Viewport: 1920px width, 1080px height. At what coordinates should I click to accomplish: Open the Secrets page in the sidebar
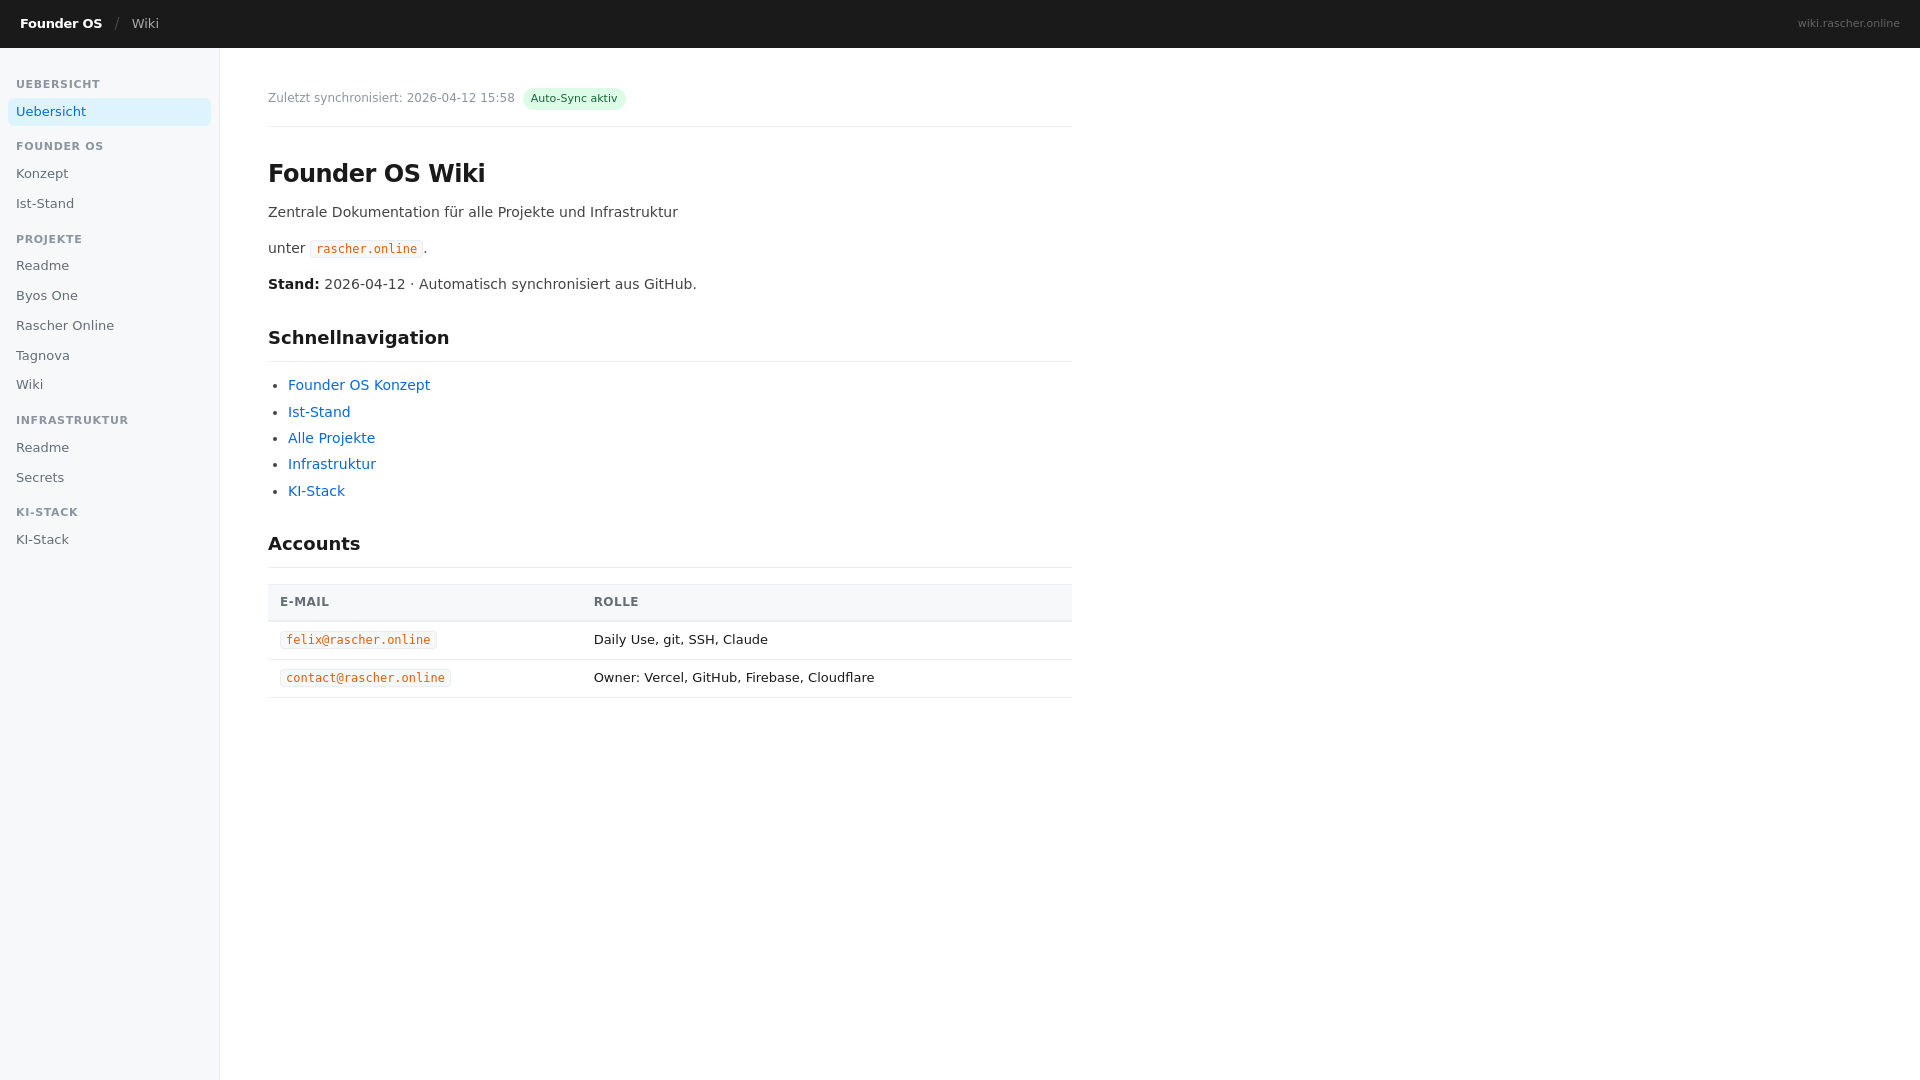tap(109, 478)
